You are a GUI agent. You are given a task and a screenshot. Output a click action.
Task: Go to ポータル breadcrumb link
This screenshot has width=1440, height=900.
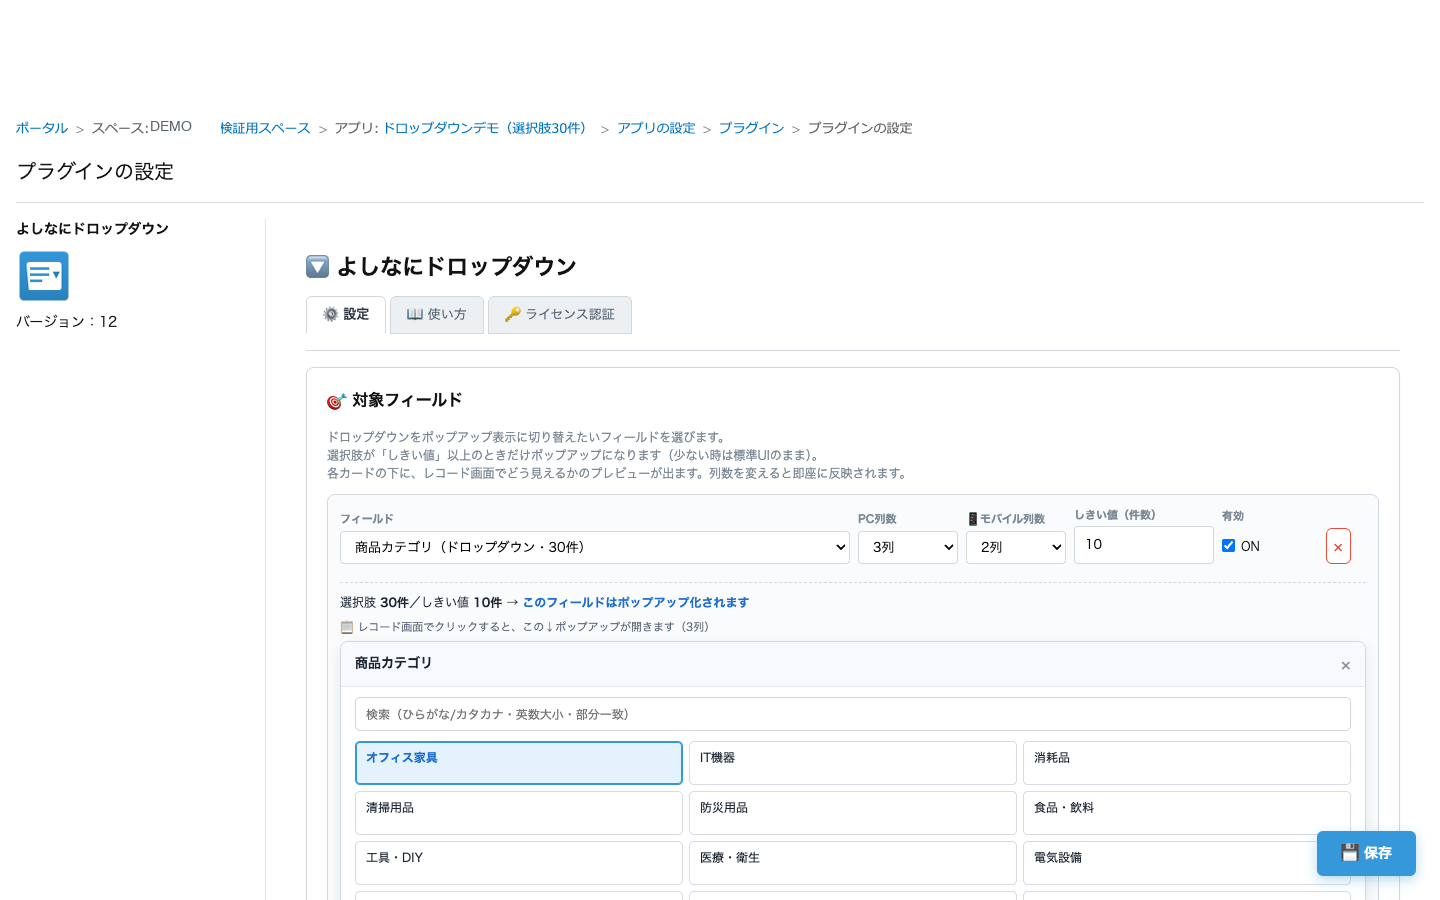pos(42,128)
